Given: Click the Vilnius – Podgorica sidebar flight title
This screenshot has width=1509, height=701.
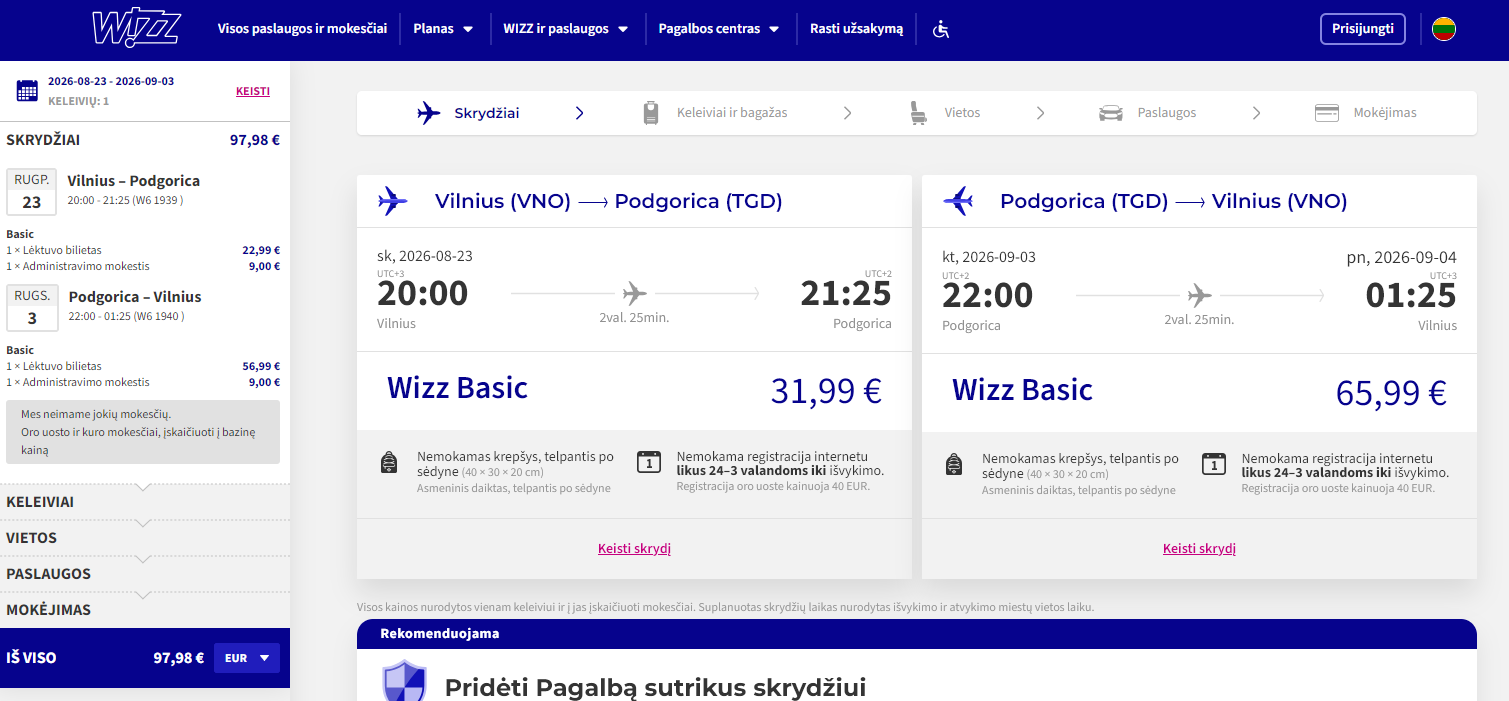Looking at the screenshot, I should point(134,181).
